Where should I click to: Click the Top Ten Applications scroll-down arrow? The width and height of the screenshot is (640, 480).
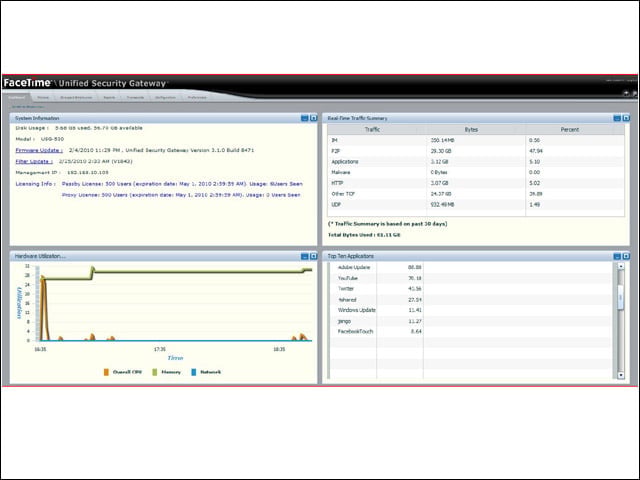pyautogui.click(x=621, y=375)
